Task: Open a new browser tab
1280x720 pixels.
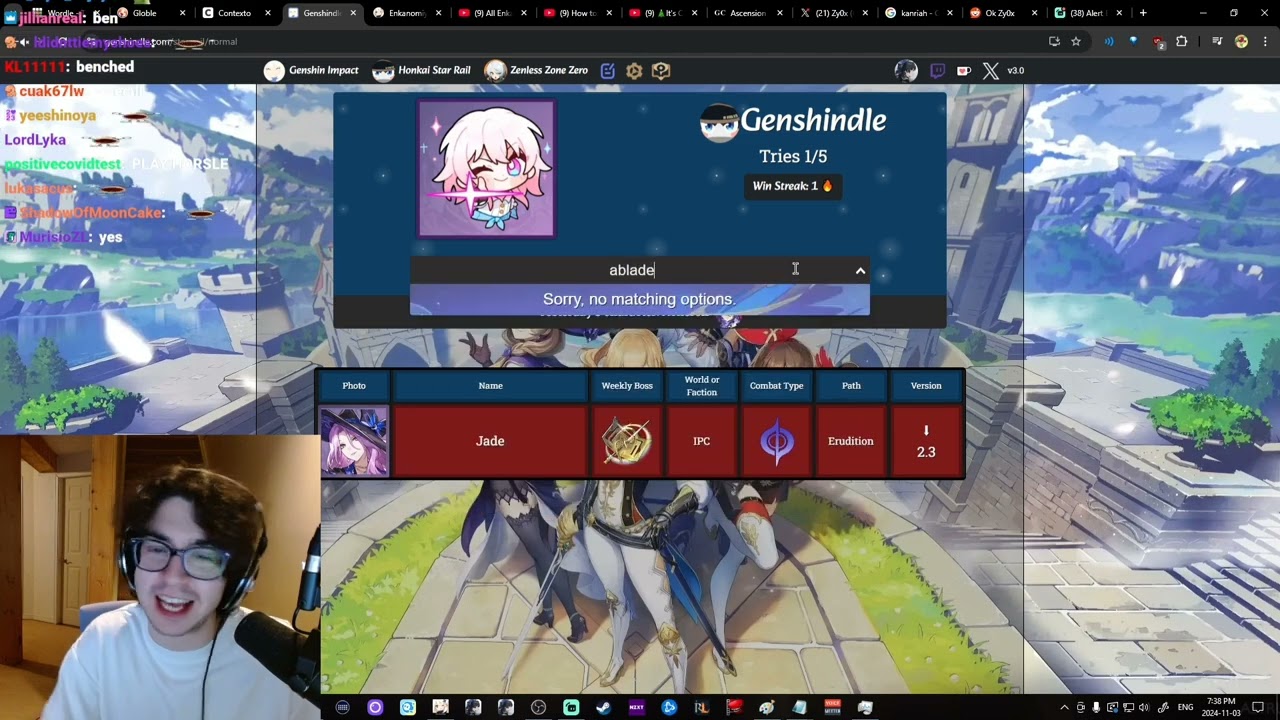Action: pos(1143,13)
